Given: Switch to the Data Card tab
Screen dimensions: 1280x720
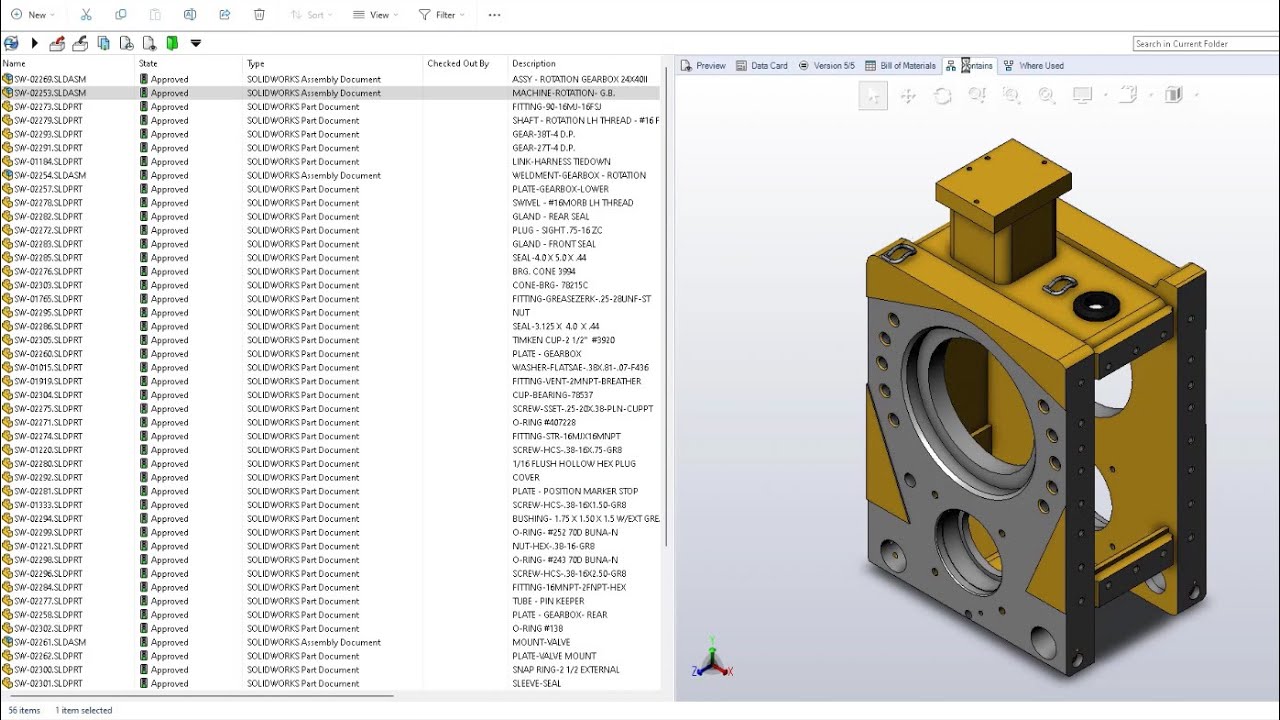Looking at the screenshot, I should point(762,66).
